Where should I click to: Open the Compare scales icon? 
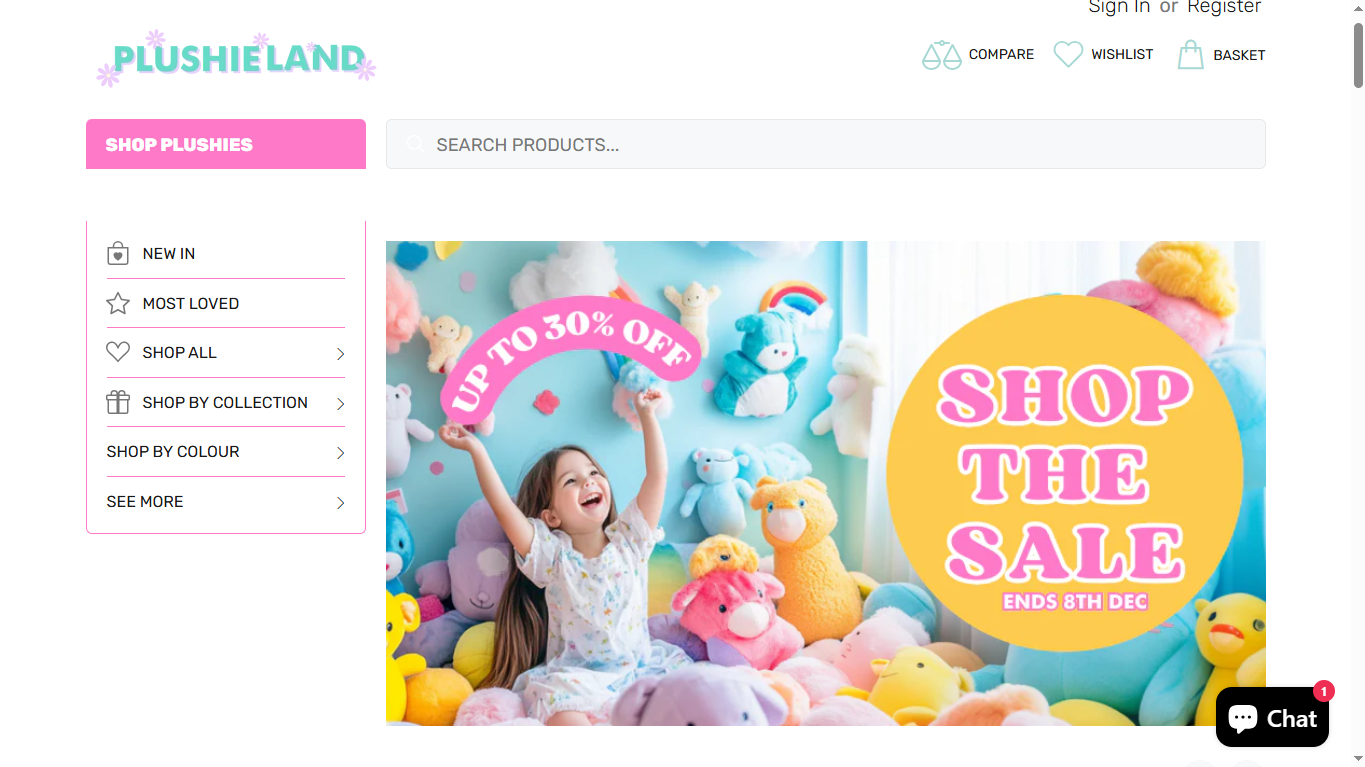(941, 55)
